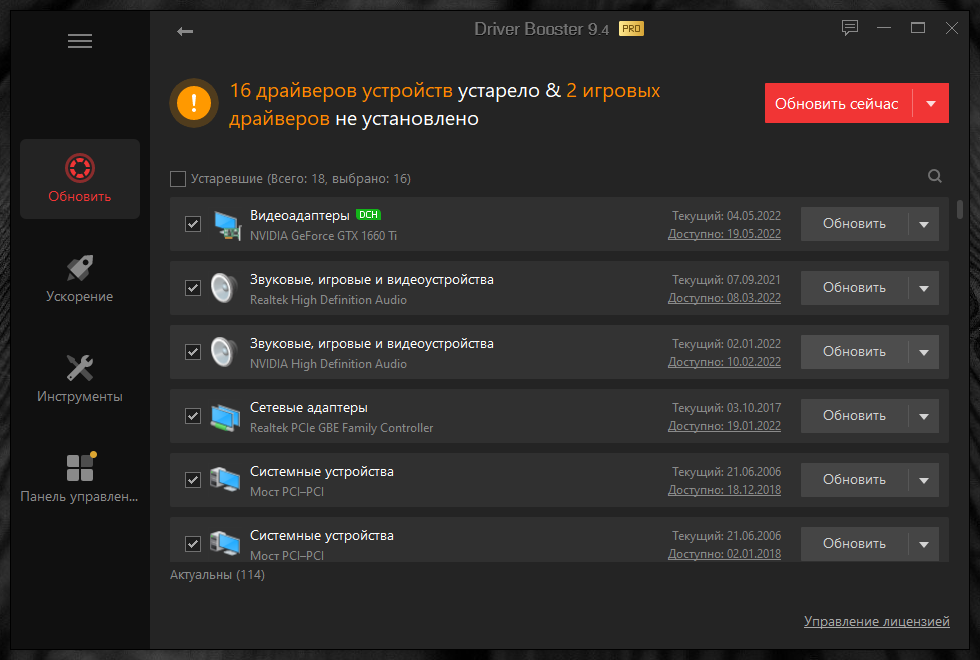Open available version link Доступно: 19.05.2022
Viewport: 980px width, 660px height.
[724, 234]
